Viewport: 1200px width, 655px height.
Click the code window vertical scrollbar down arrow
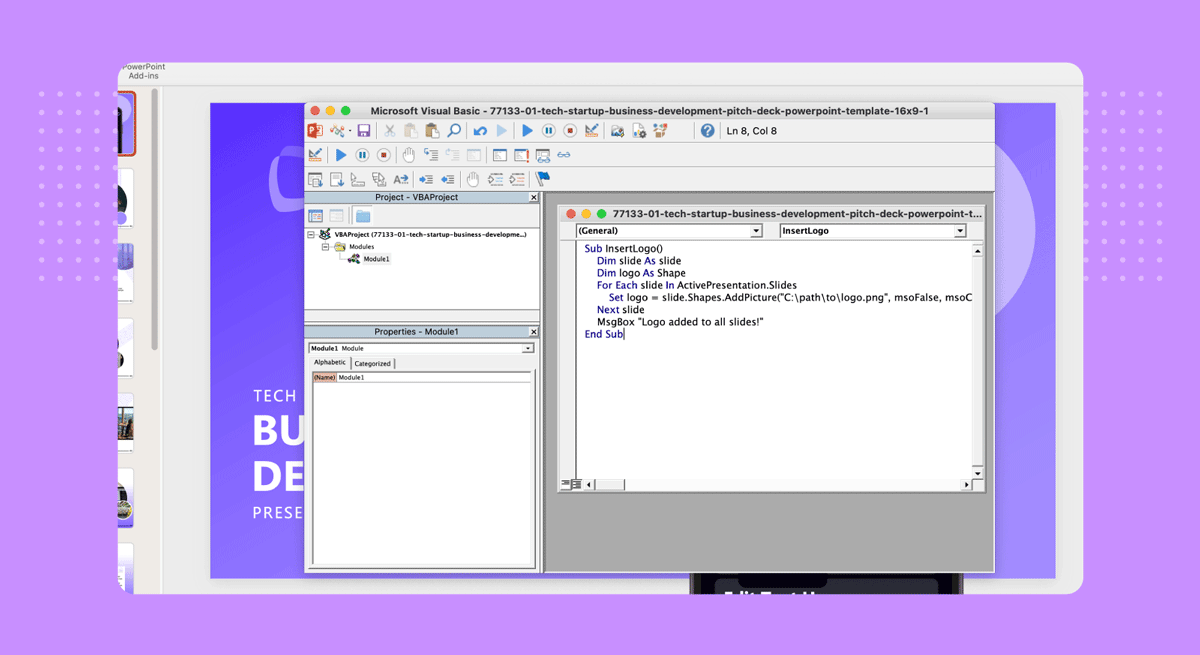[977, 472]
